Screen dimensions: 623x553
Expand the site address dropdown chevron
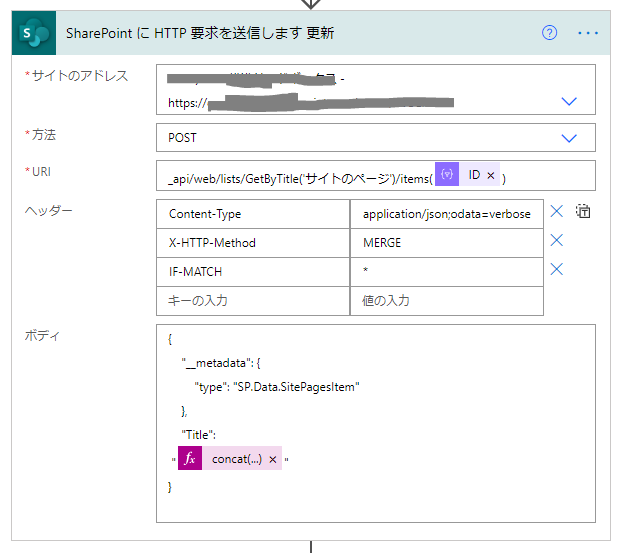(x=569, y=101)
